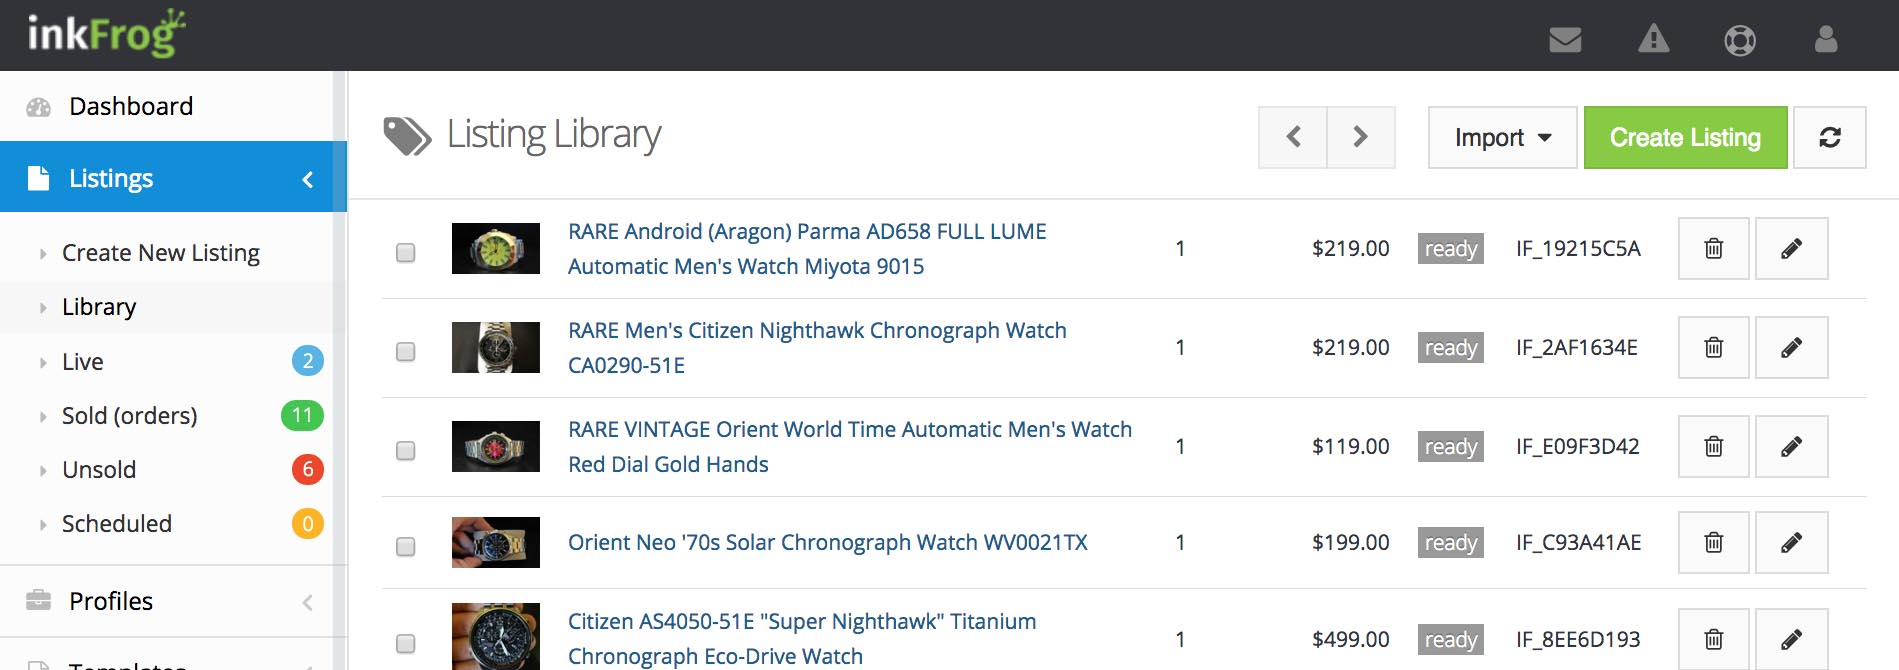This screenshot has height=670, width=1899.
Task: Click the refresh listings icon button
Action: tap(1829, 138)
